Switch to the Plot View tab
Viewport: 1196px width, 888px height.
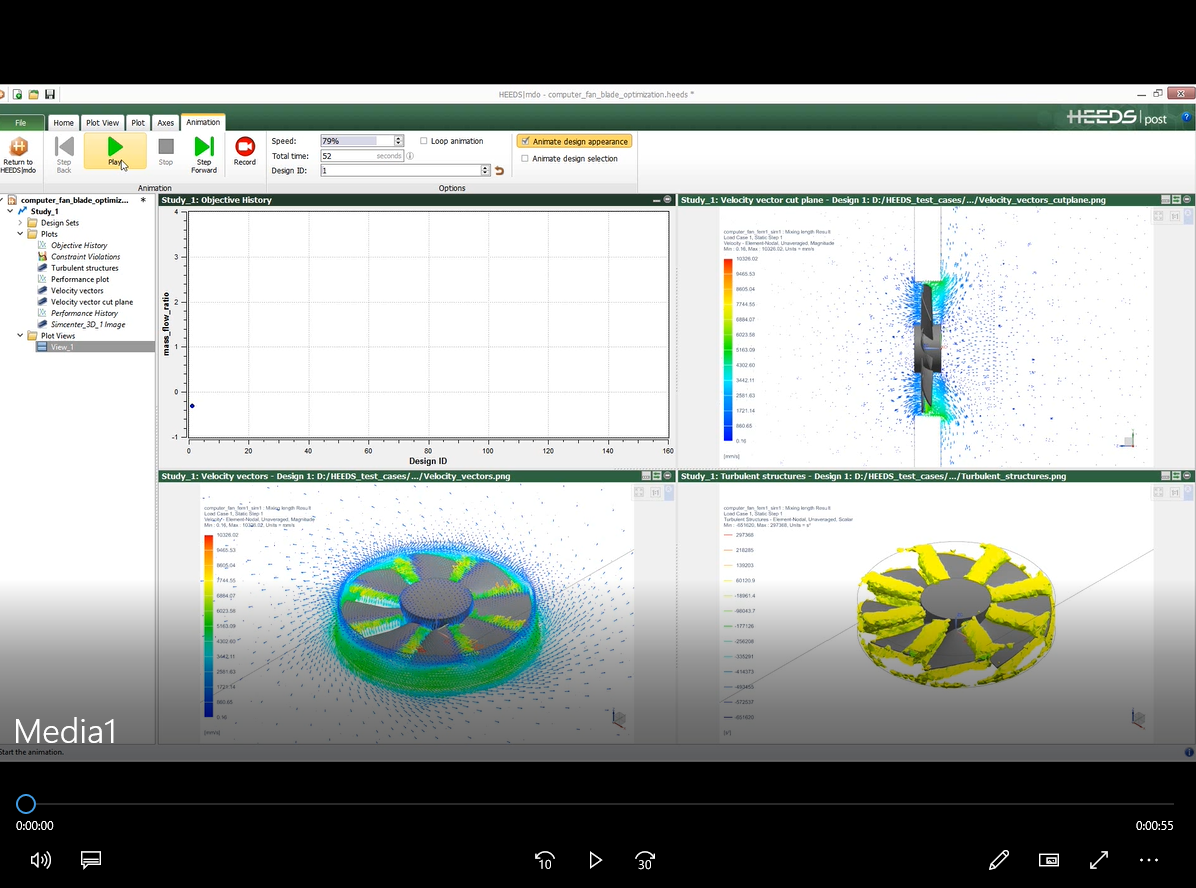click(102, 122)
